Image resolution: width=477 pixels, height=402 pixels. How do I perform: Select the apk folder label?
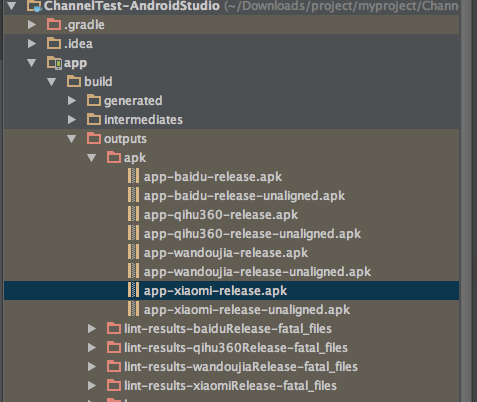point(135,158)
